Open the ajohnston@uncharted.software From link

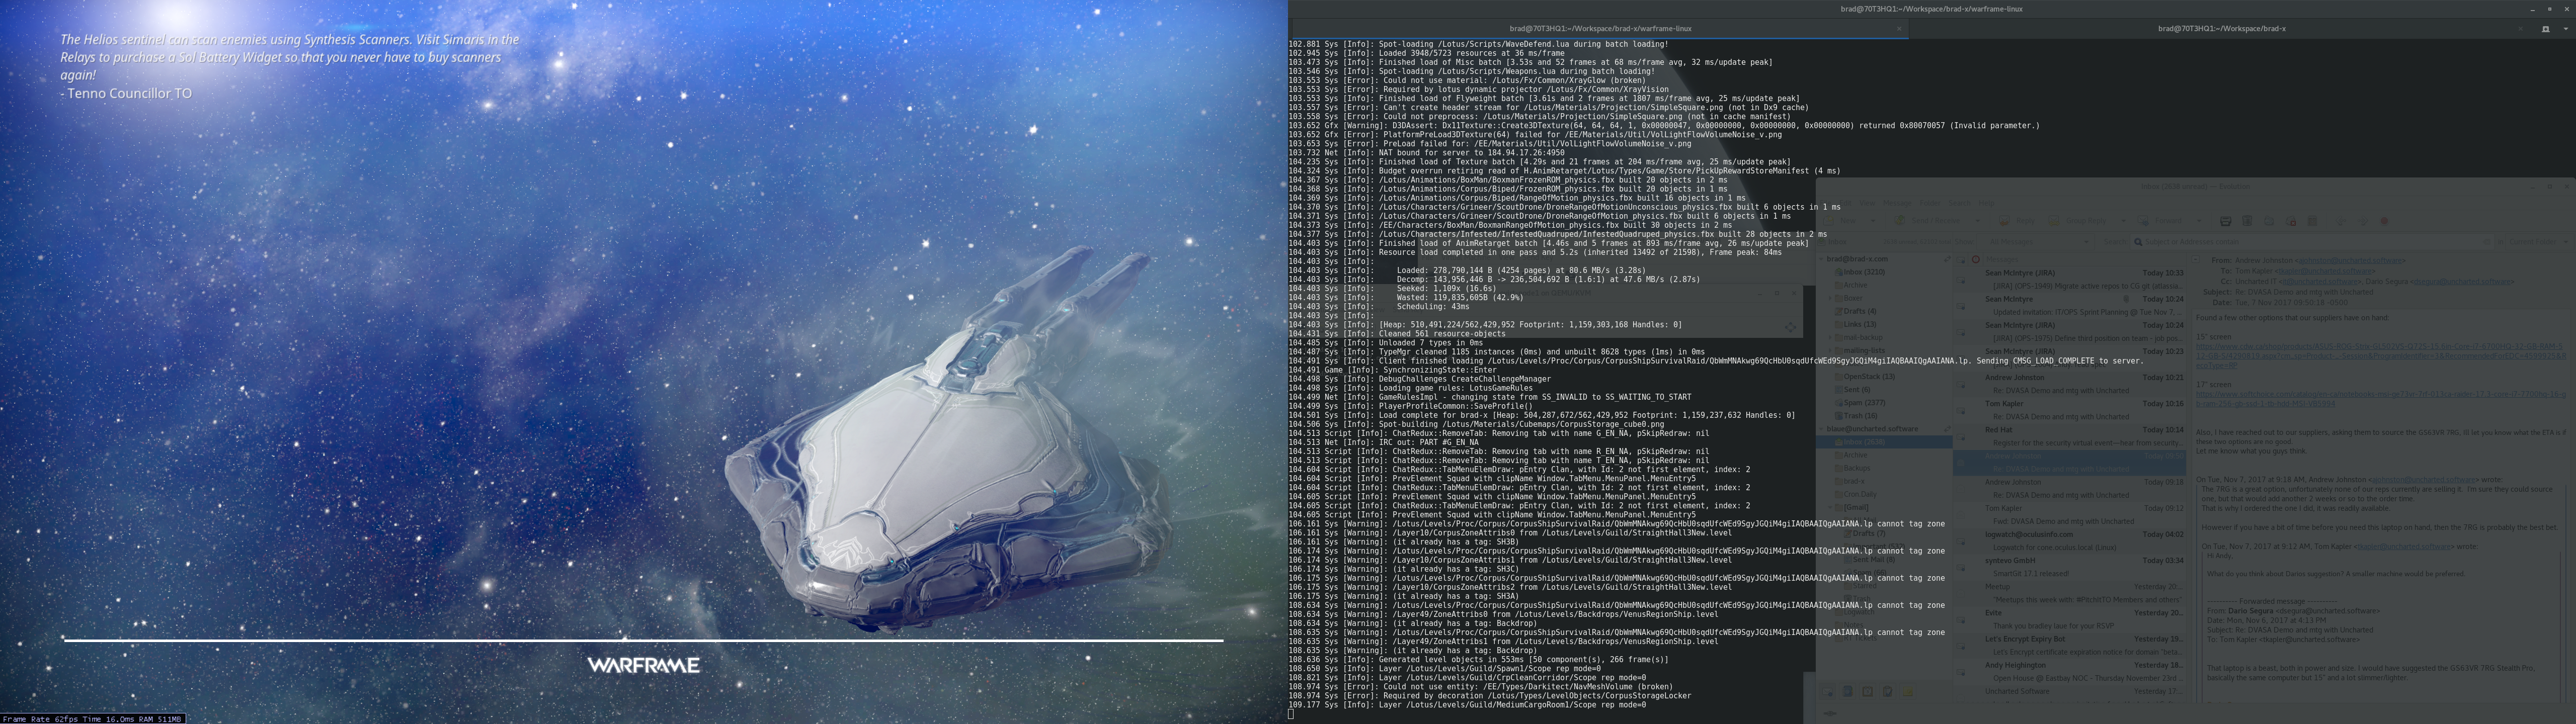pyautogui.click(x=2350, y=260)
